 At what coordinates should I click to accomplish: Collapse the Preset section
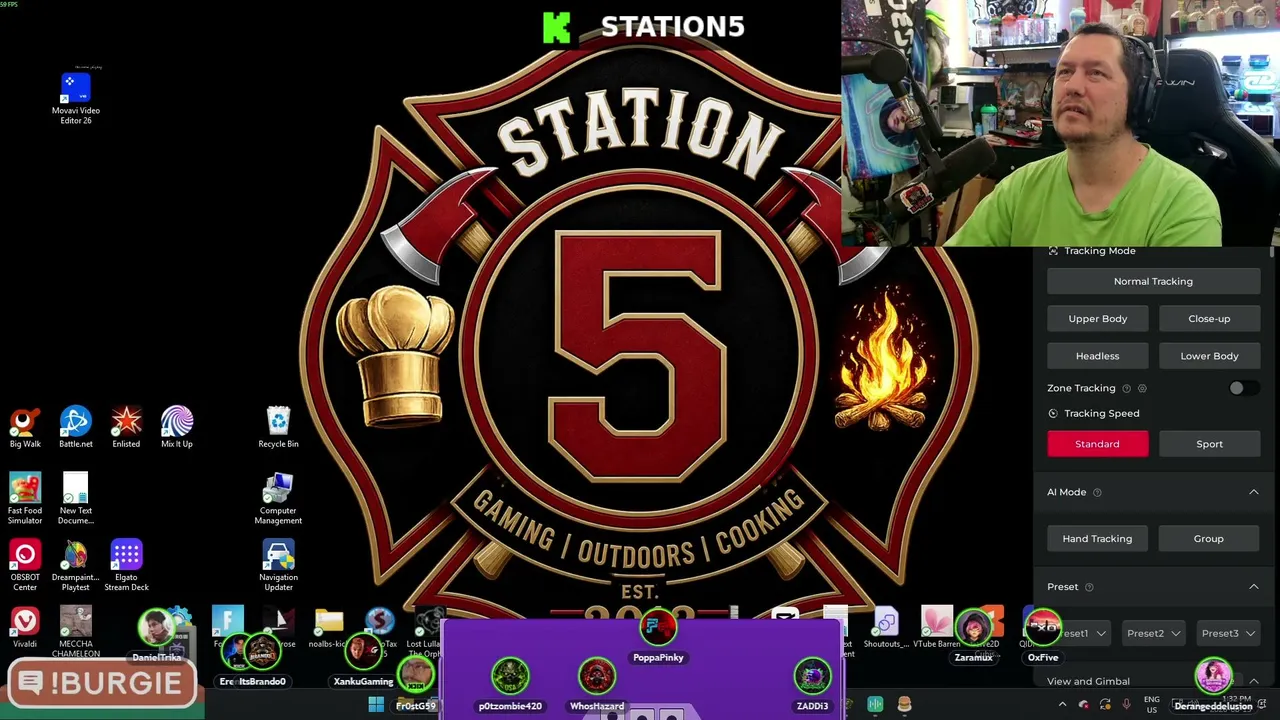pyautogui.click(x=1253, y=587)
